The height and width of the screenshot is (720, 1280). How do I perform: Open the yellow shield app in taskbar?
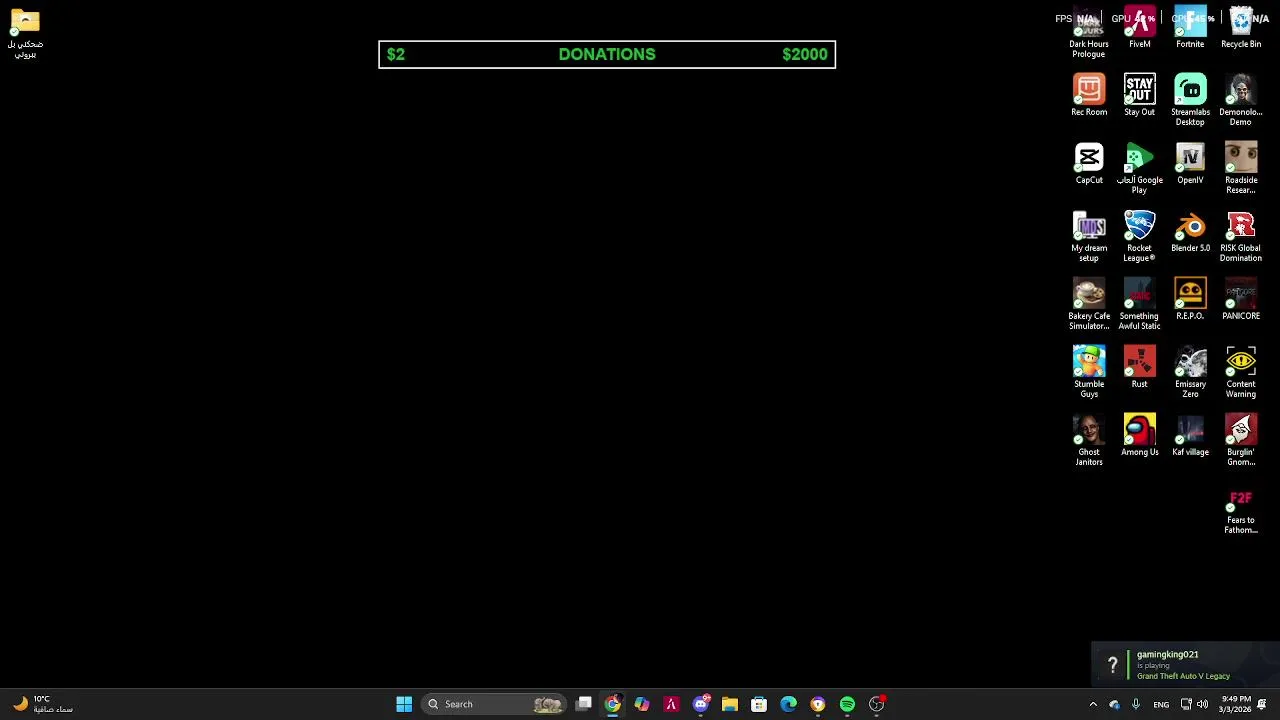point(818,704)
